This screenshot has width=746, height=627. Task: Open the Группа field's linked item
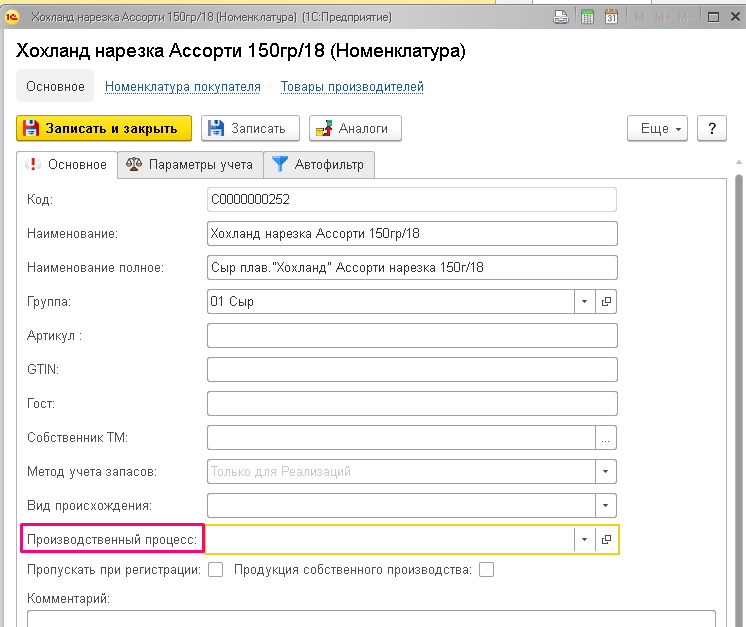pos(606,302)
